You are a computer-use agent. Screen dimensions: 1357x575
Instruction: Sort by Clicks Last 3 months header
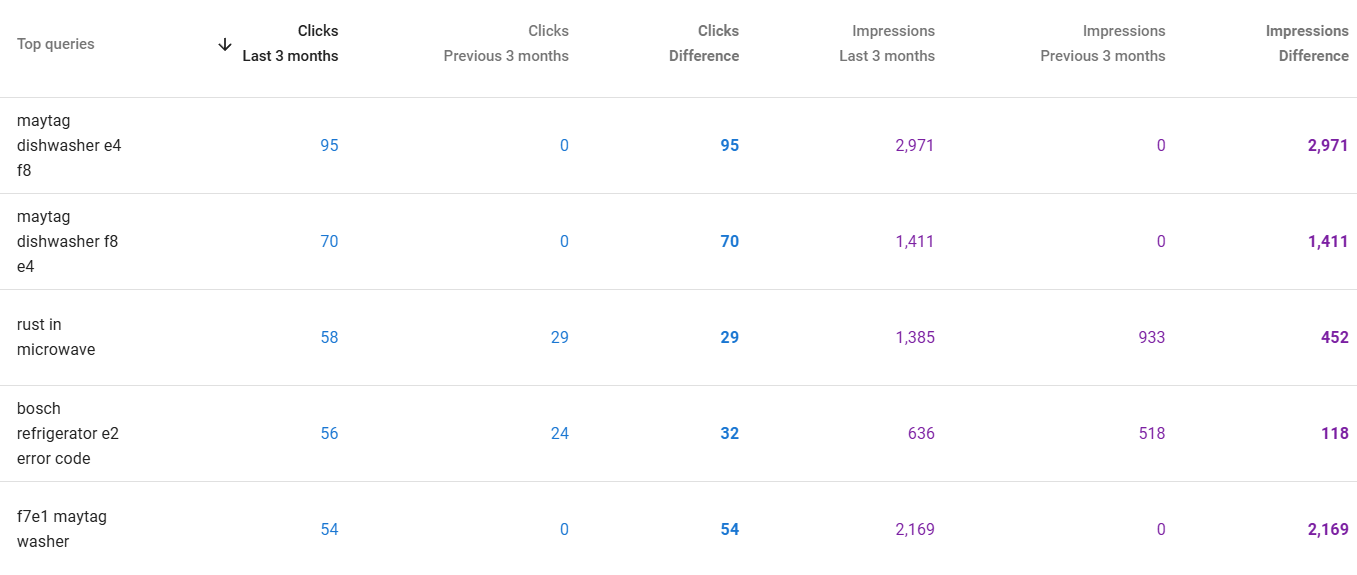click(x=290, y=44)
